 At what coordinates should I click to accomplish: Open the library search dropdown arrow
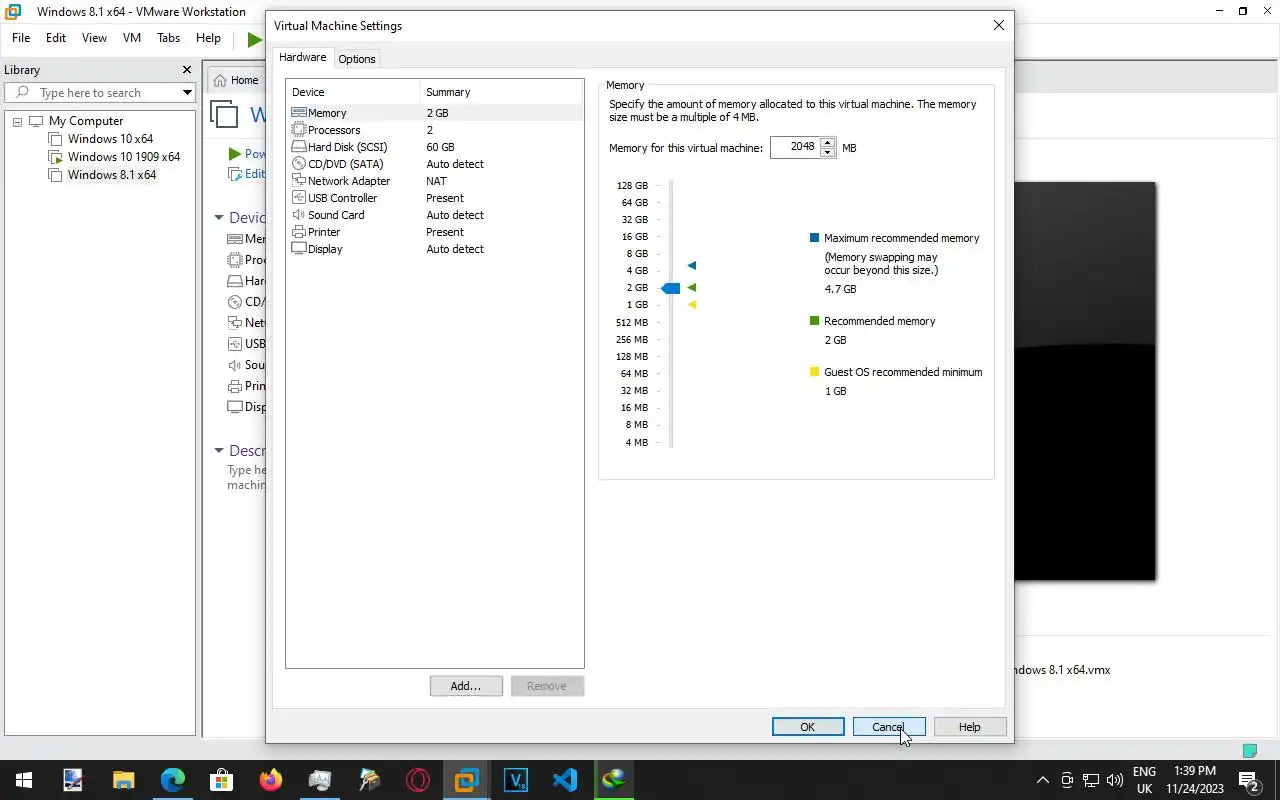click(187, 93)
